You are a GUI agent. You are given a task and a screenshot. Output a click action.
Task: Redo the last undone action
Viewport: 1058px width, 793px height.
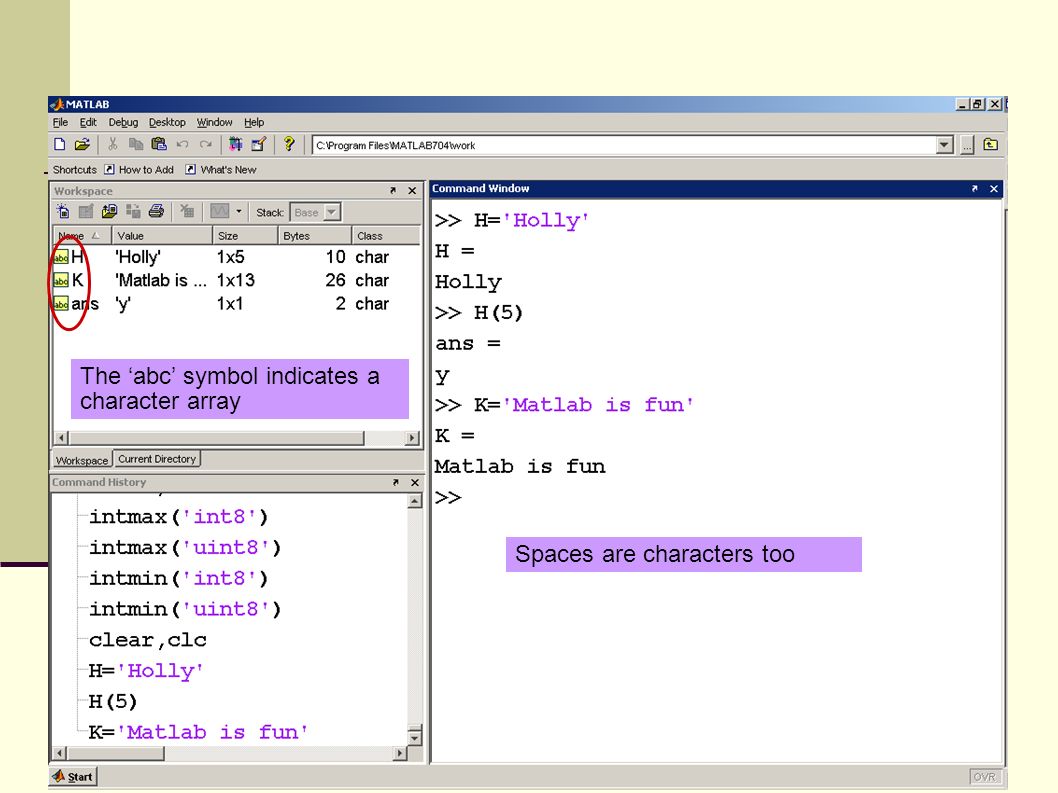[206, 144]
